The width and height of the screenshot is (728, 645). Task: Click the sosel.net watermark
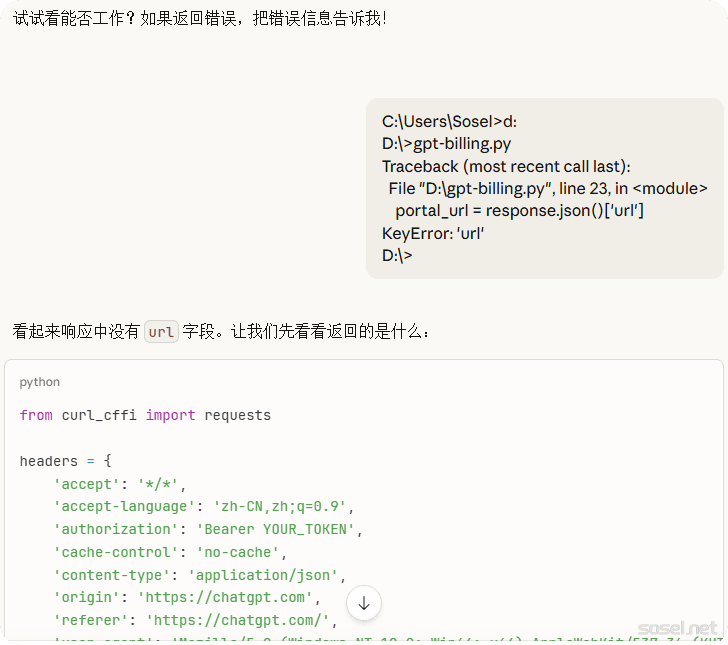click(x=677, y=628)
